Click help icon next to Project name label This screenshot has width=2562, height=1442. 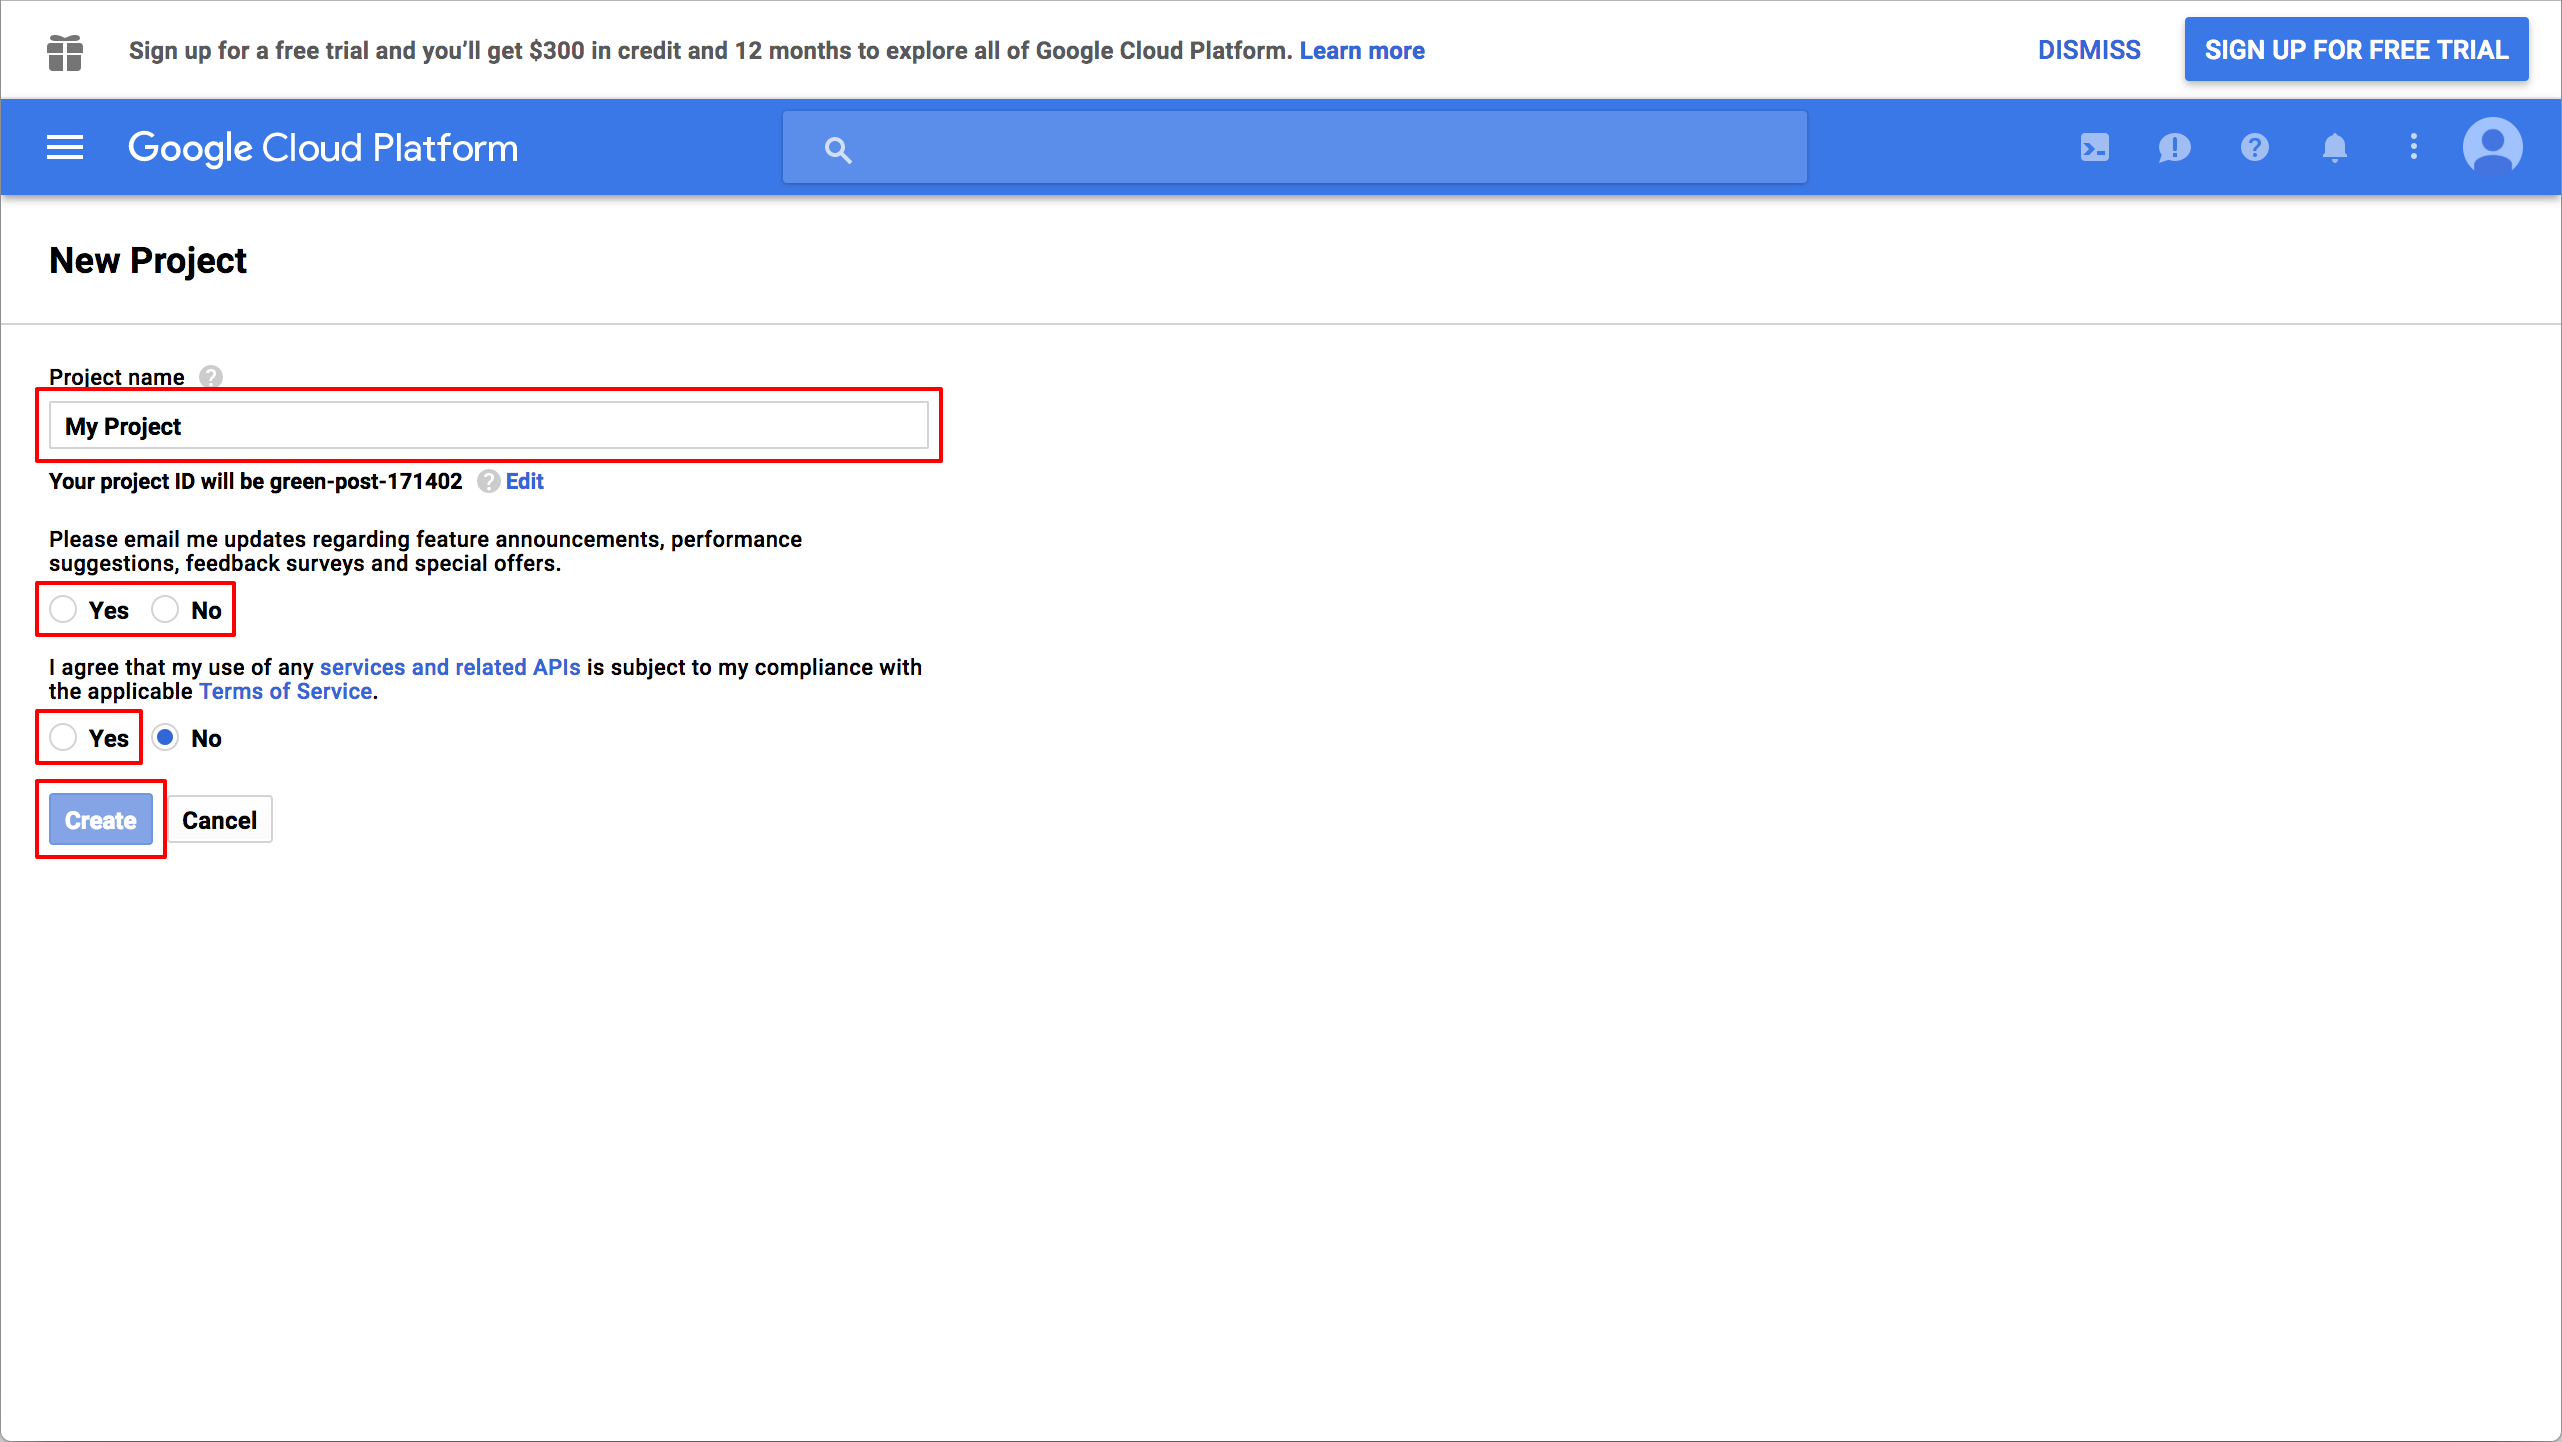(210, 377)
